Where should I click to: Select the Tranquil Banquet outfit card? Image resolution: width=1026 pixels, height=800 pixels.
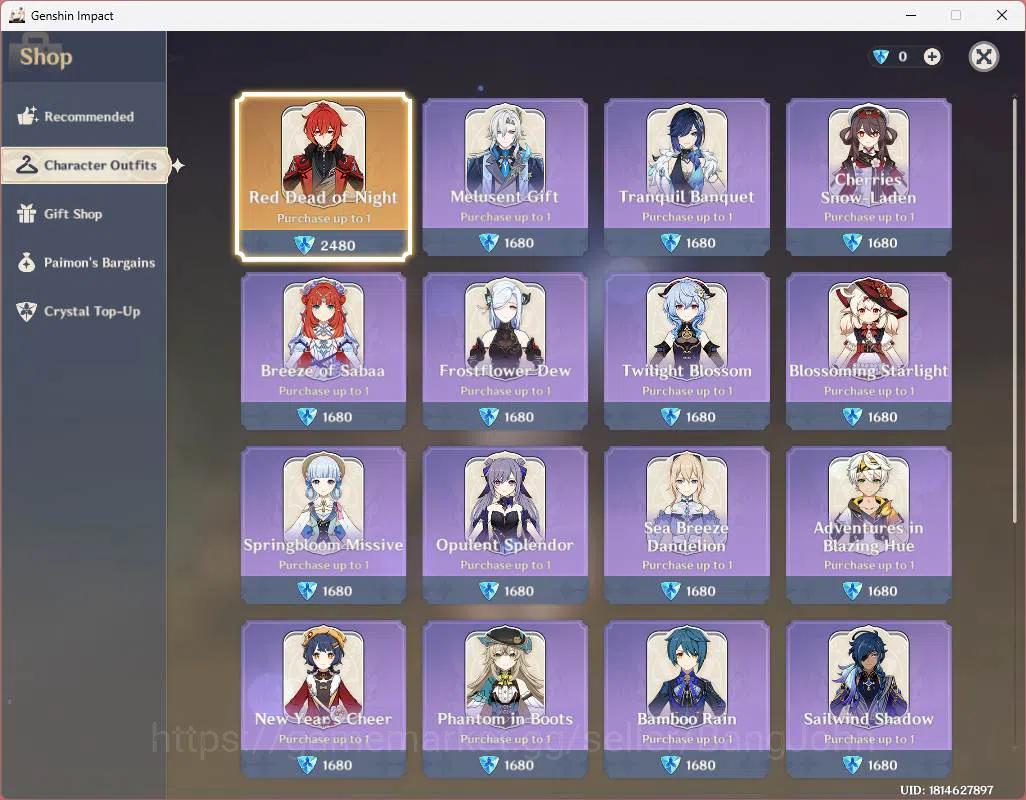click(x=686, y=177)
